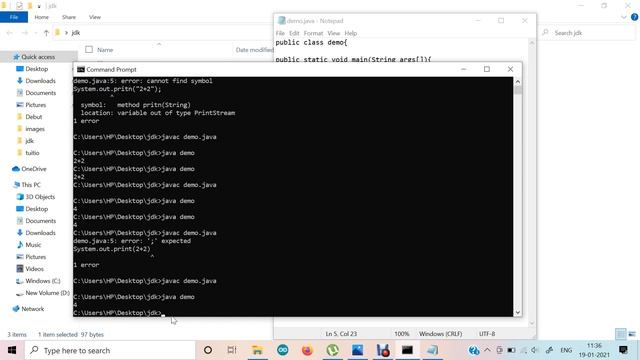This screenshot has width=640, height=360.
Task: Select OneDrive in navigation pane
Action: [x=33, y=169]
